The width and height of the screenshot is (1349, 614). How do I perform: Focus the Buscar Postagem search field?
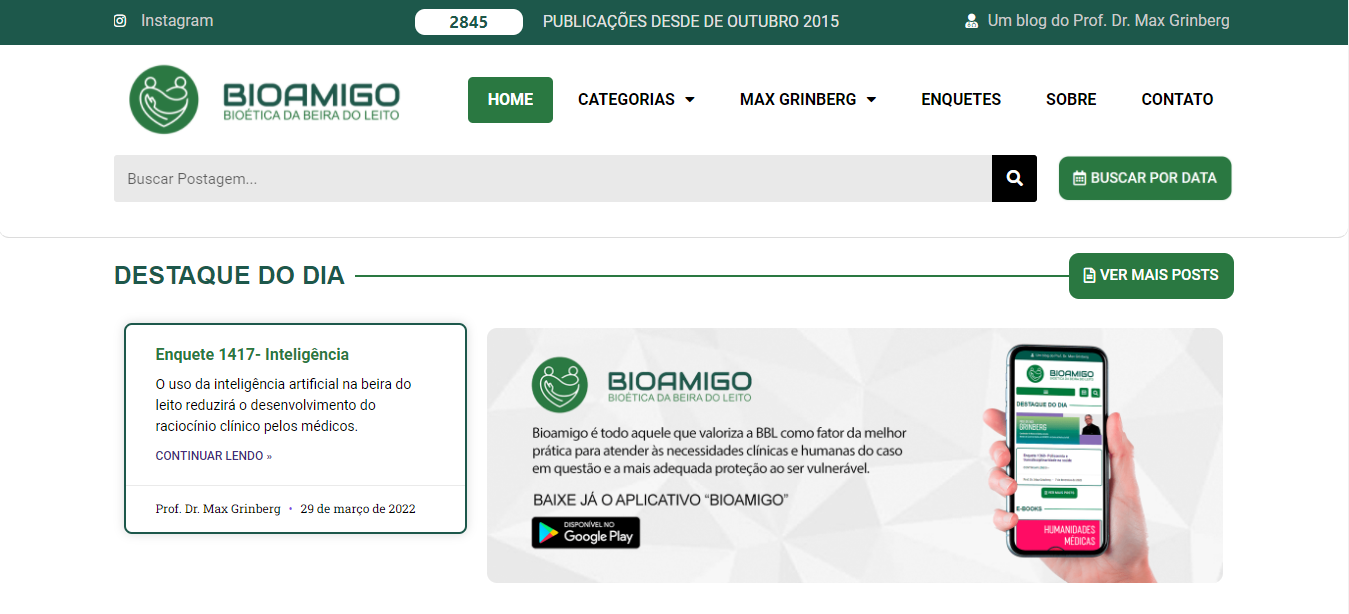553,179
